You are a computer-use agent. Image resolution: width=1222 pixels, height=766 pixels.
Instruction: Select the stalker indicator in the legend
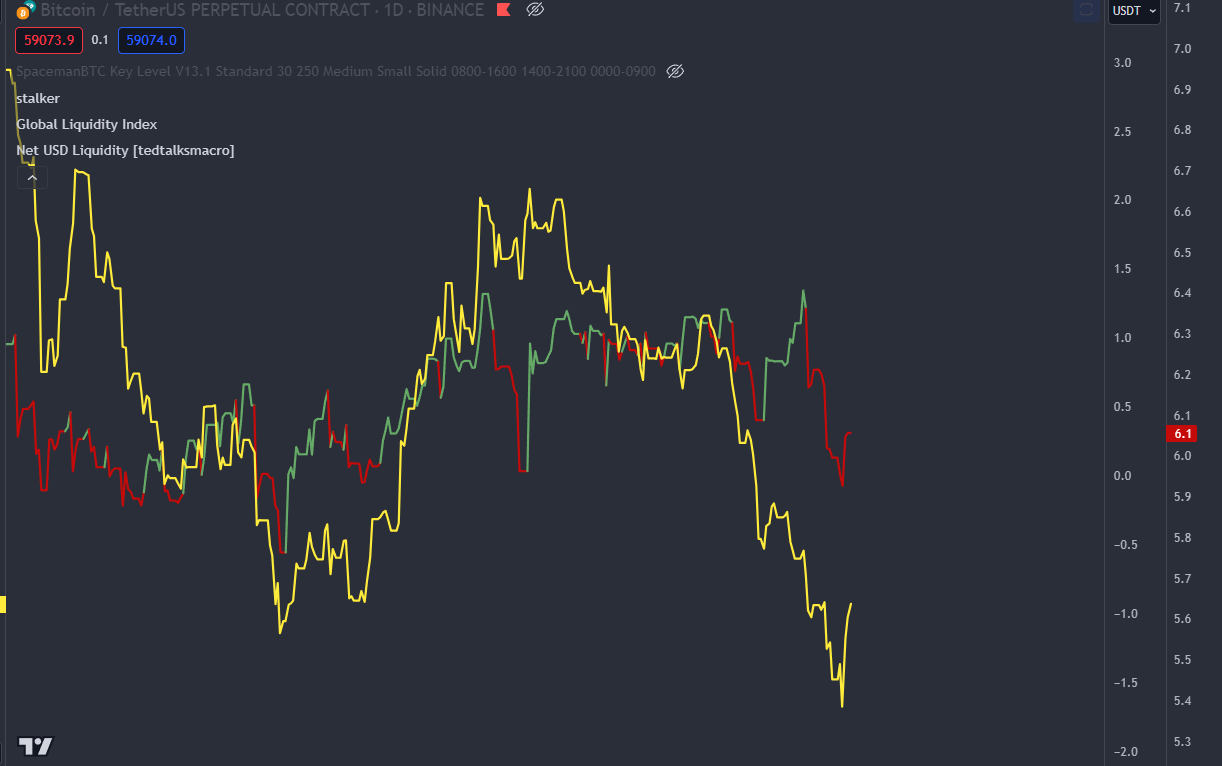[x=38, y=98]
